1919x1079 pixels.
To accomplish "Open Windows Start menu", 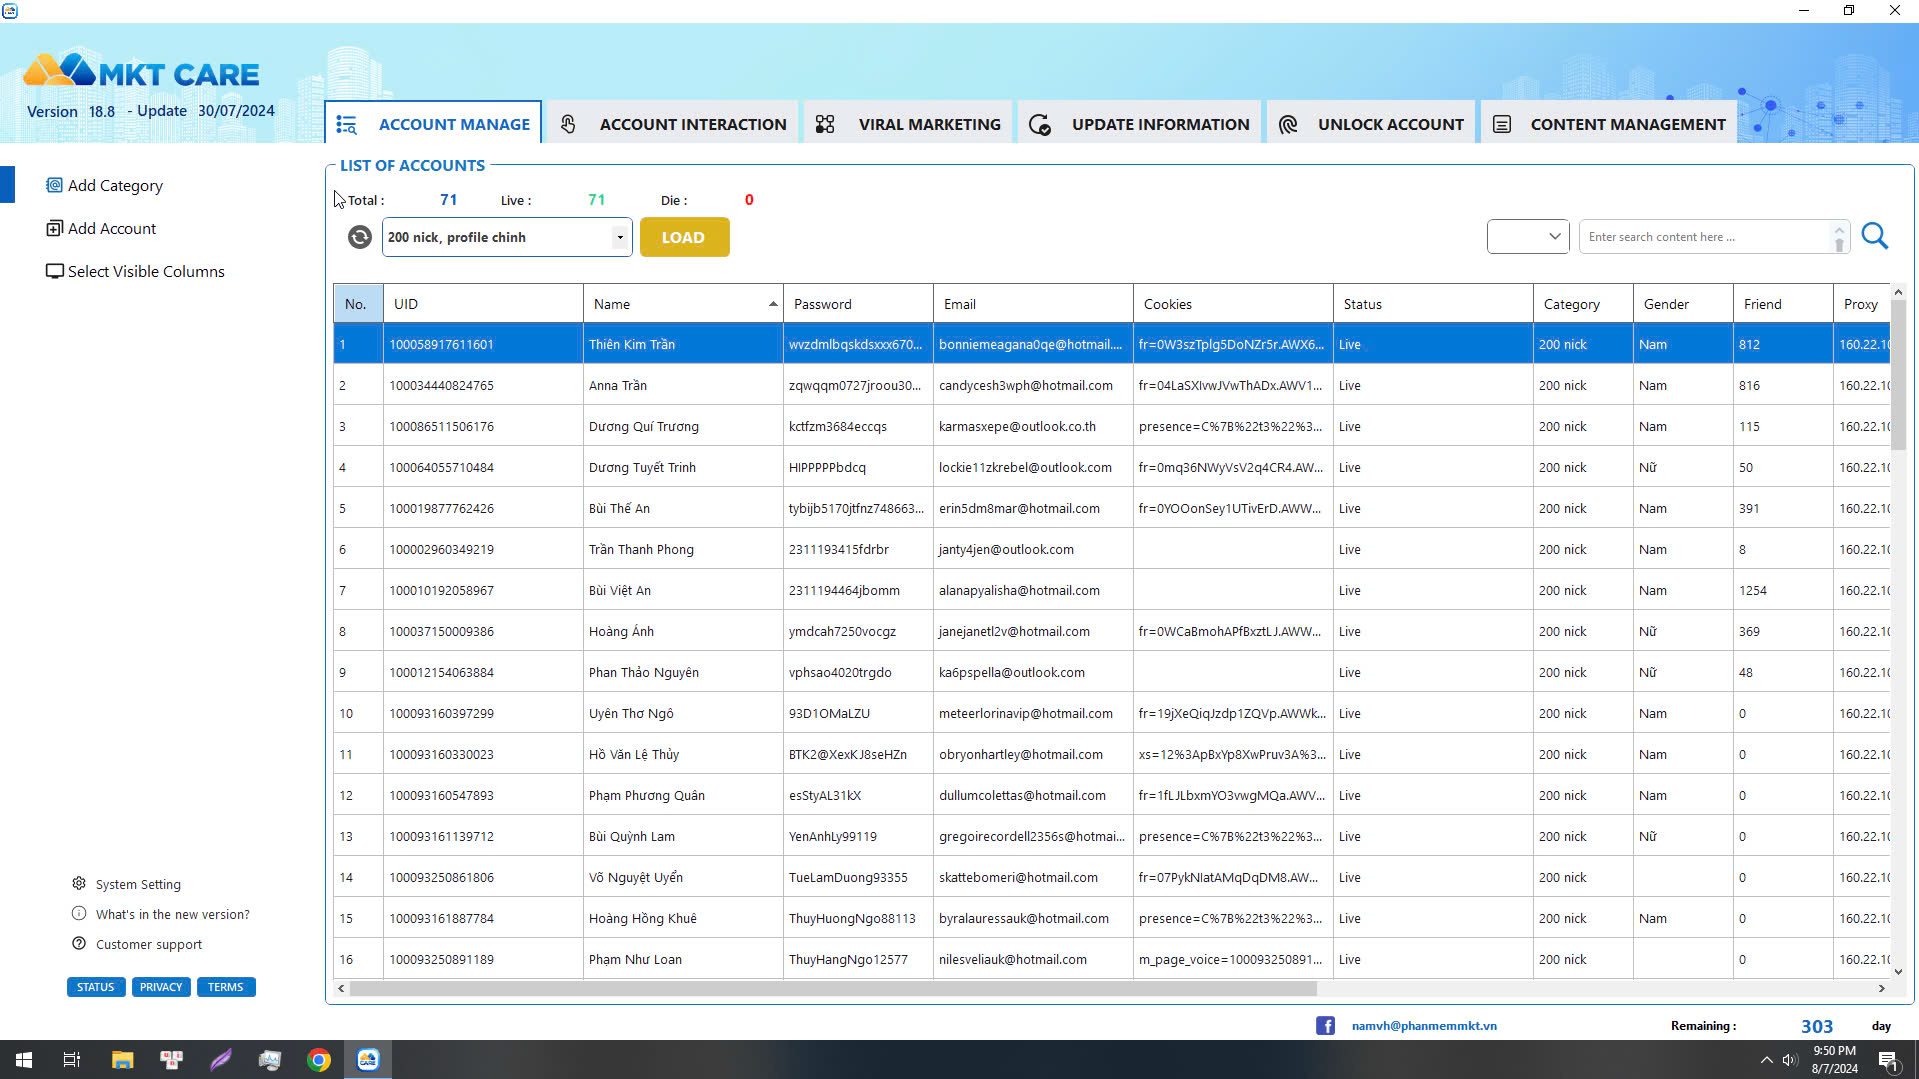I will tap(24, 1060).
